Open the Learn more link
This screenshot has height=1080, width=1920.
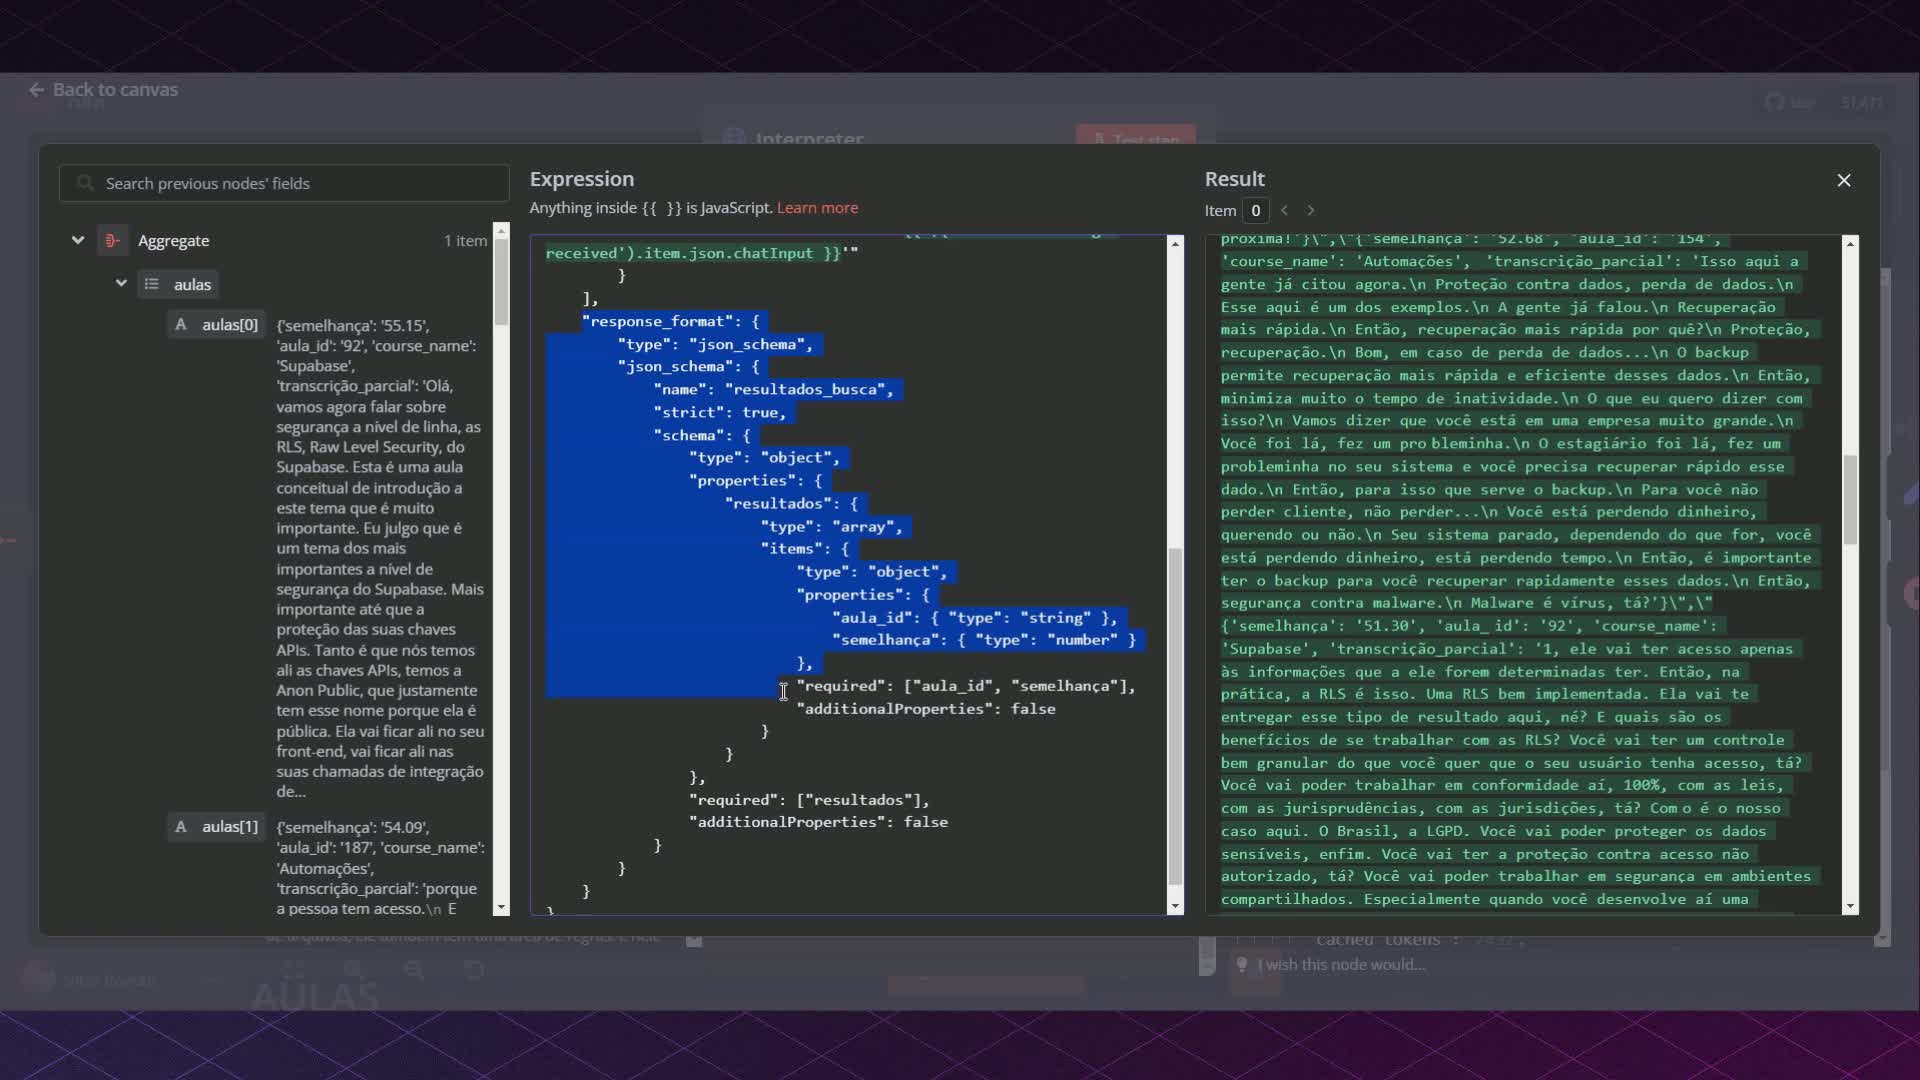pos(817,208)
